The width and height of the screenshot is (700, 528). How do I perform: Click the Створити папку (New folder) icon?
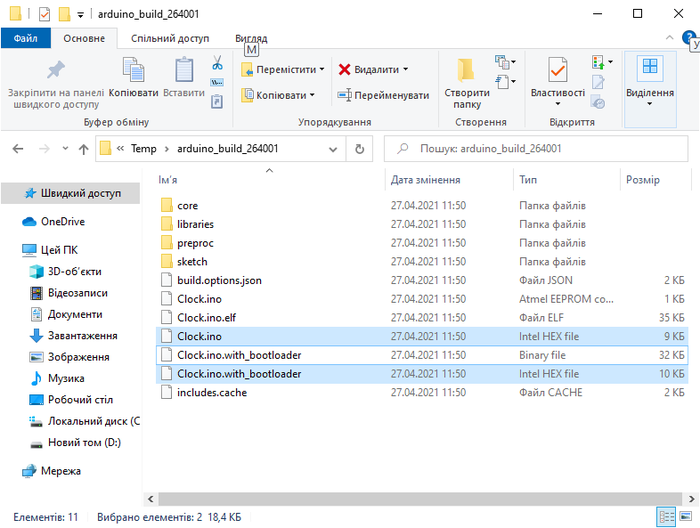[466, 70]
